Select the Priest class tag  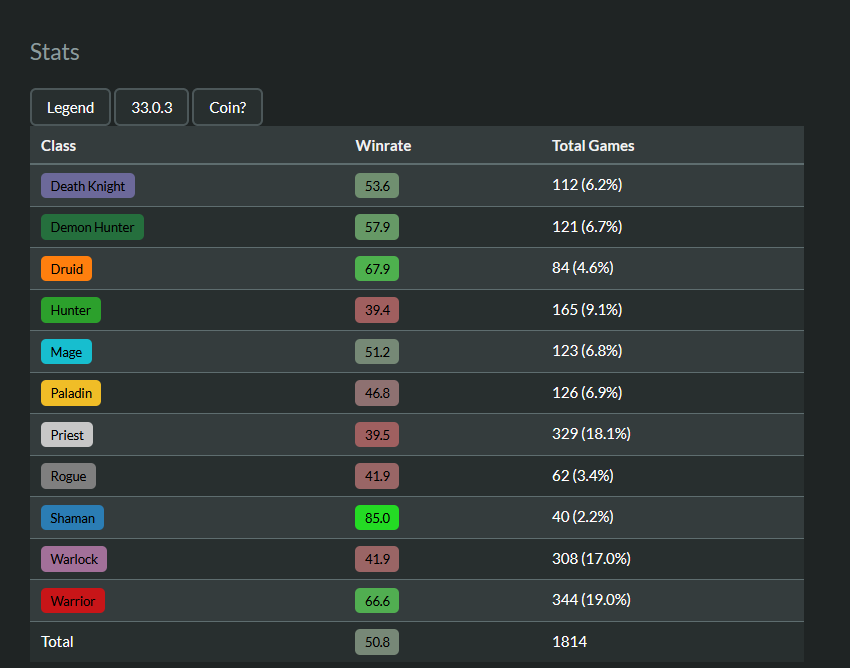point(67,435)
